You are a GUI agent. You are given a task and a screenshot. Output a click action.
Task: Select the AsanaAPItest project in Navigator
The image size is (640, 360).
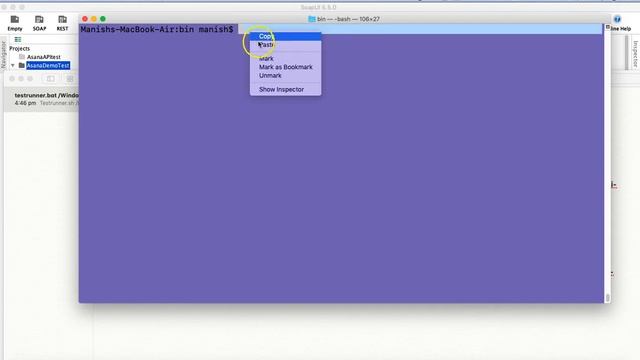point(43,57)
